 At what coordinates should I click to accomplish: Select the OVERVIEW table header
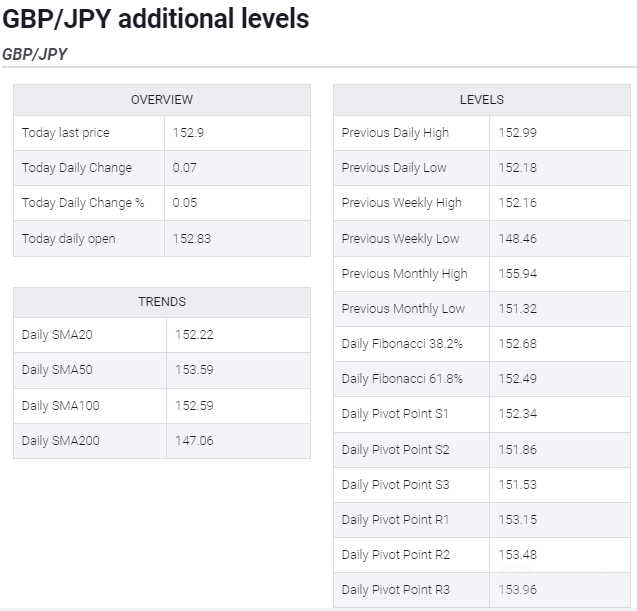[x=162, y=100]
